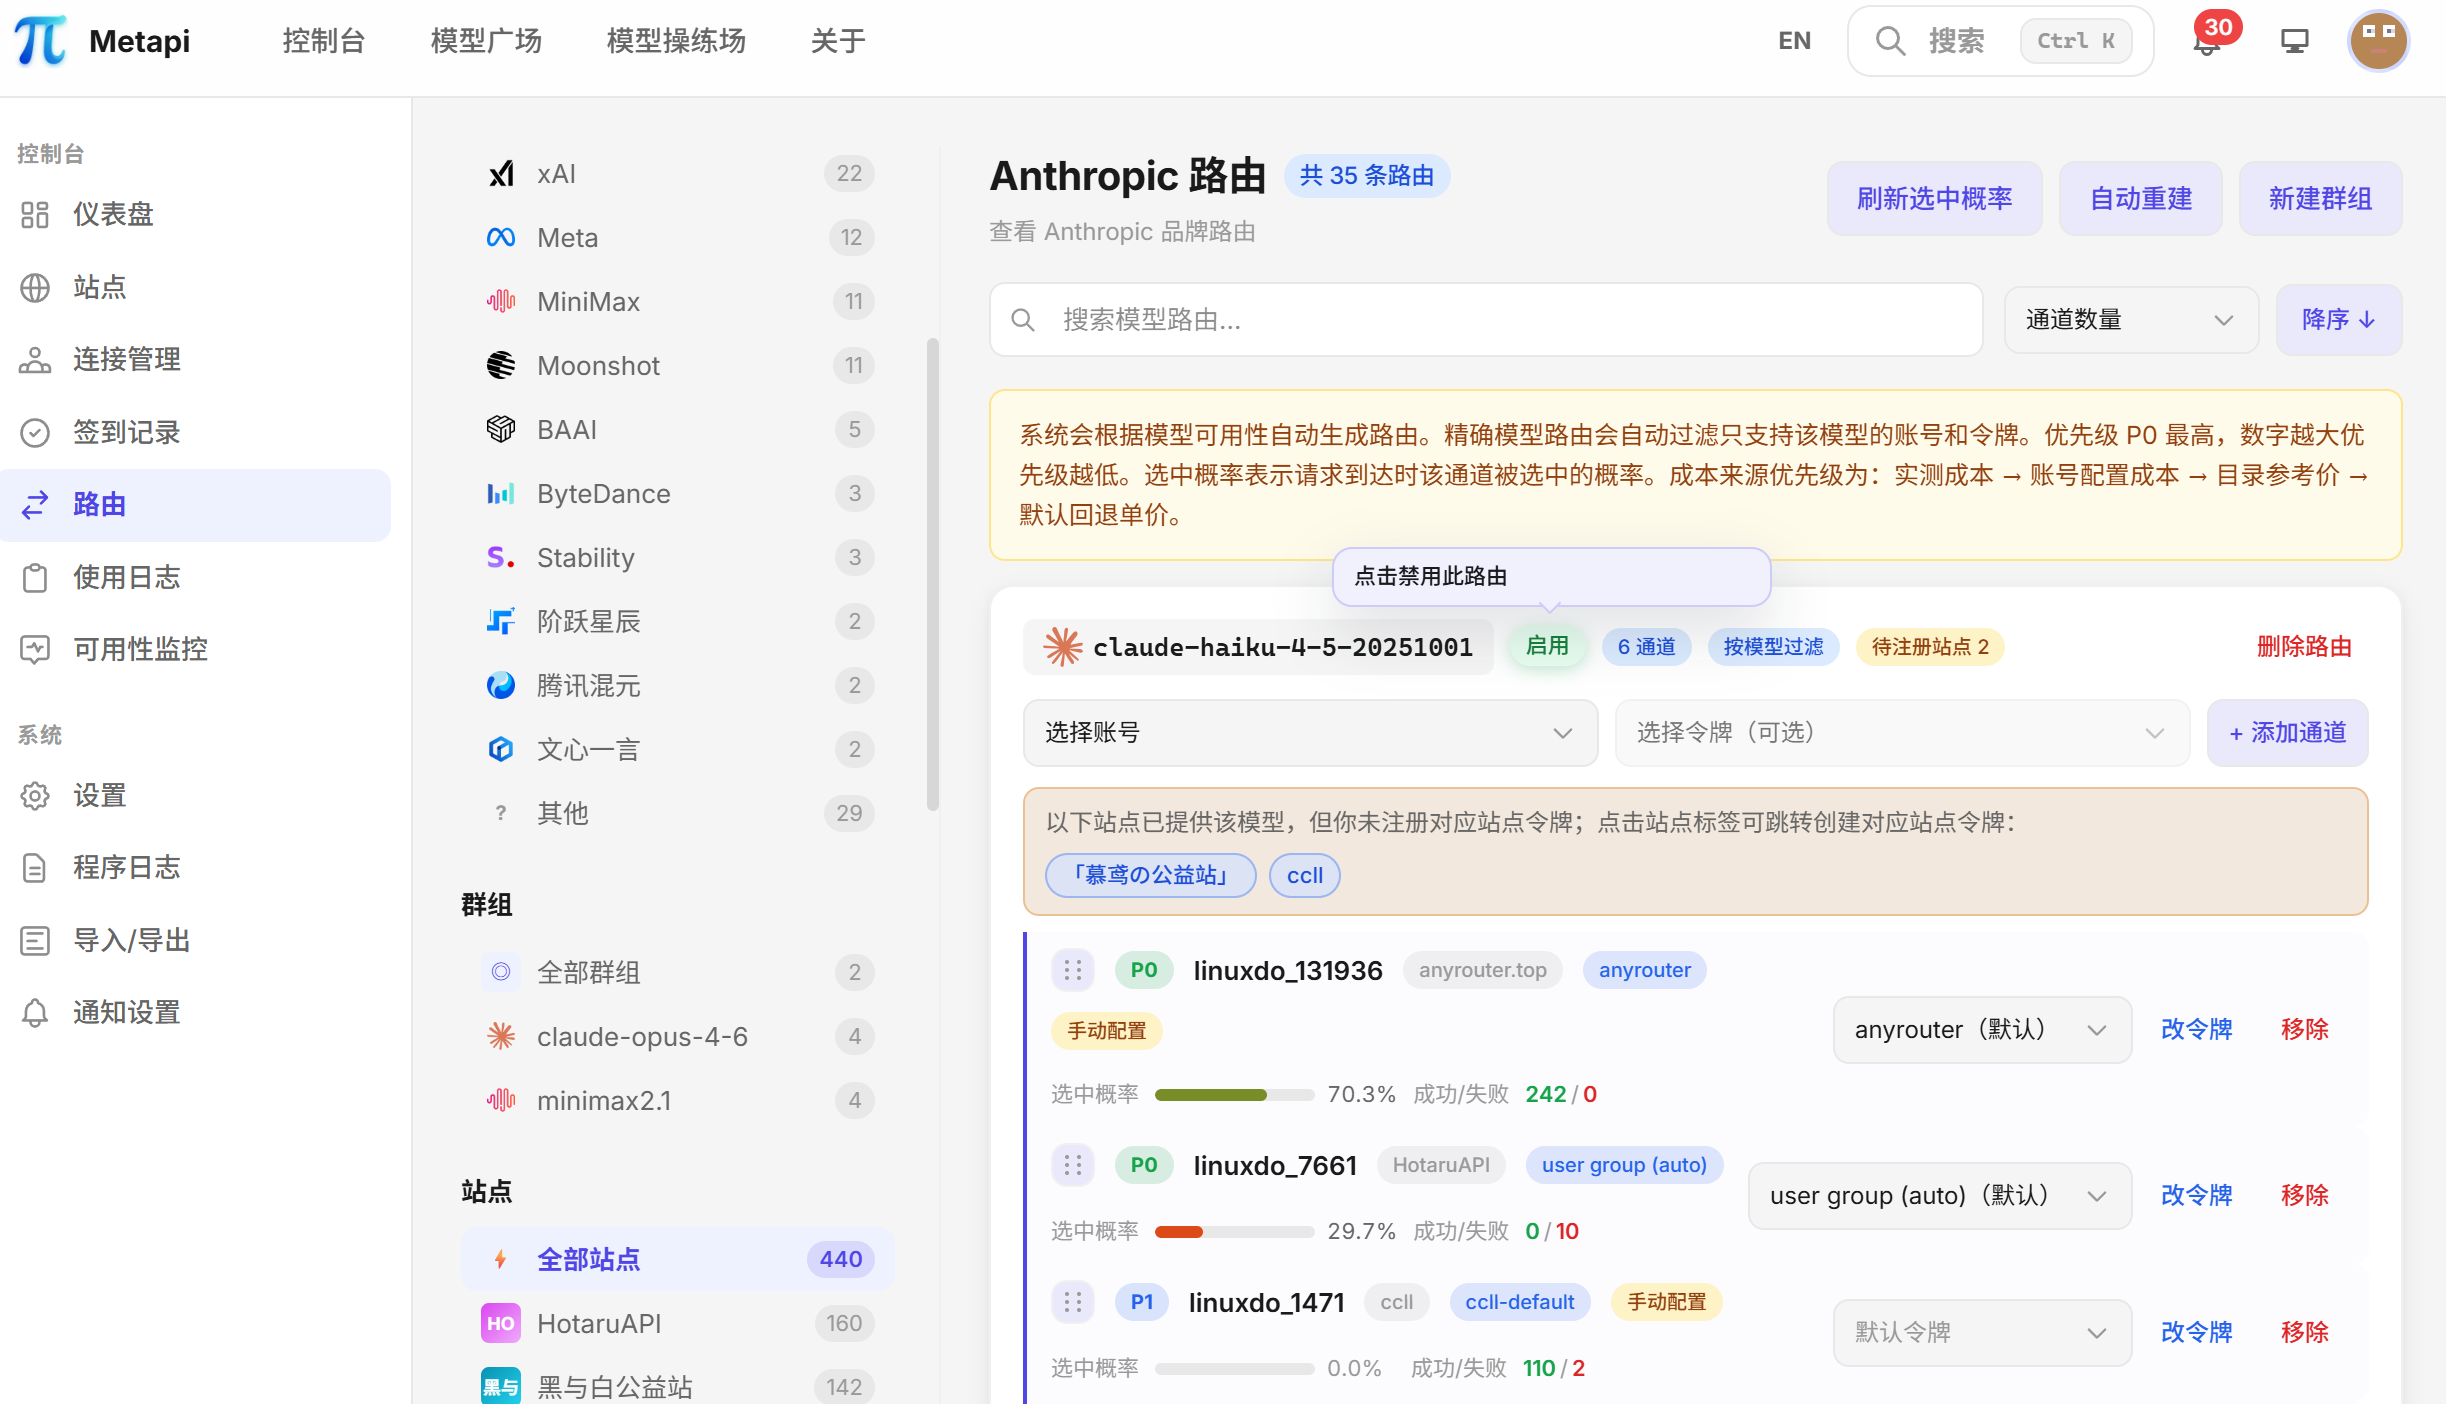
Task: Click the drag handle for linuxdo_7661
Action: pos(1073,1165)
